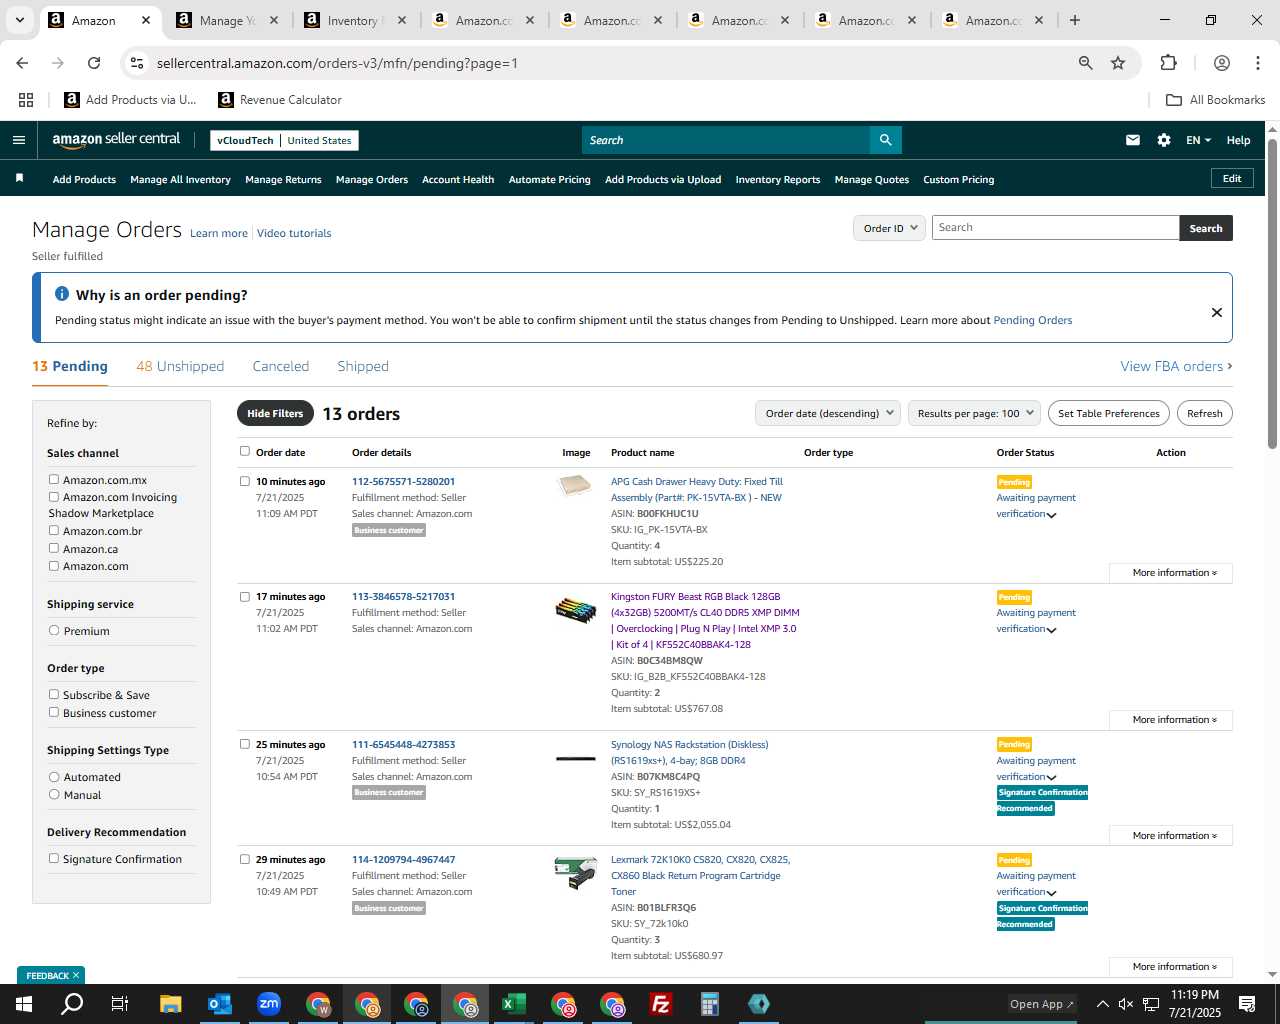Screen dimensions: 1280x1024
Task: Click the Hide Filters button
Action: click(x=275, y=413)
